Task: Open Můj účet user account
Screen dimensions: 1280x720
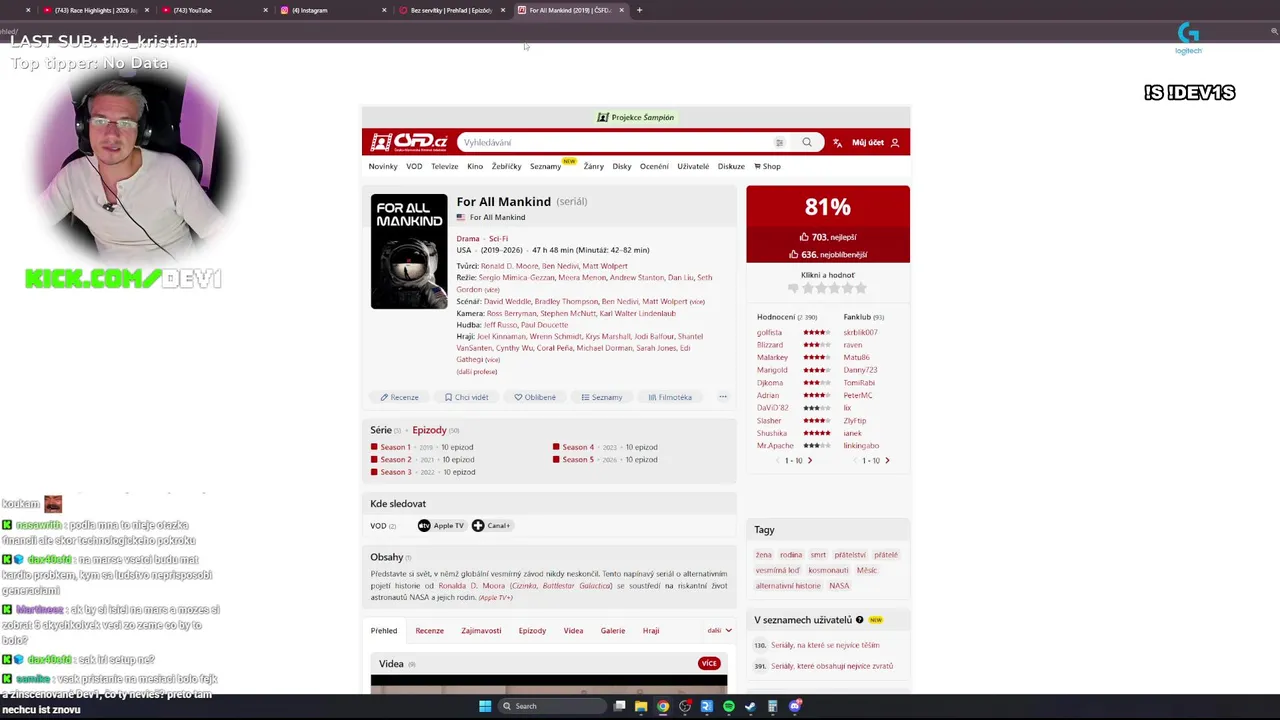Action: coord(876,143)
